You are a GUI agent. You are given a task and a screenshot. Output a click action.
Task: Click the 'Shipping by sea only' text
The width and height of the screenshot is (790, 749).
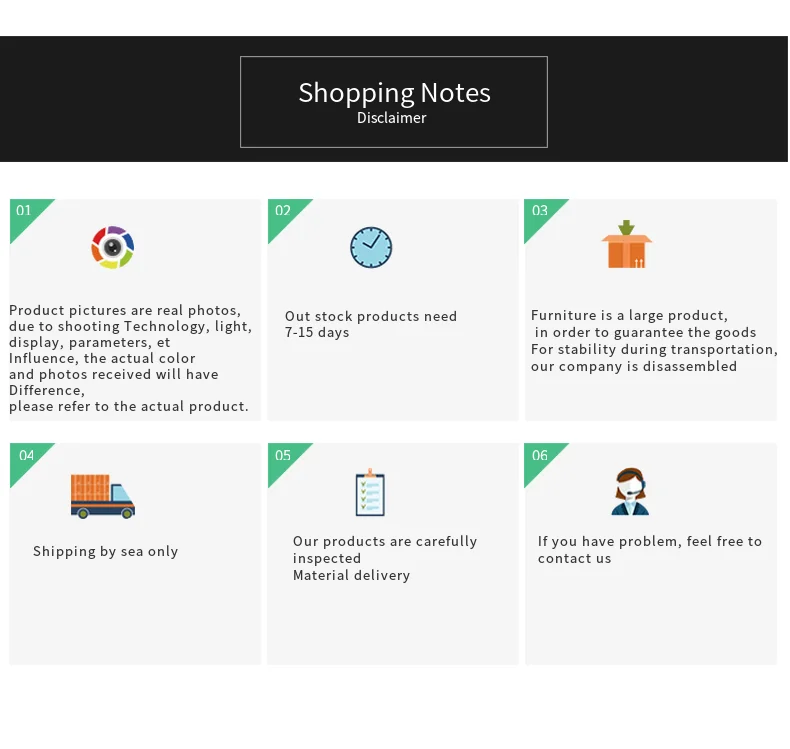105,552
